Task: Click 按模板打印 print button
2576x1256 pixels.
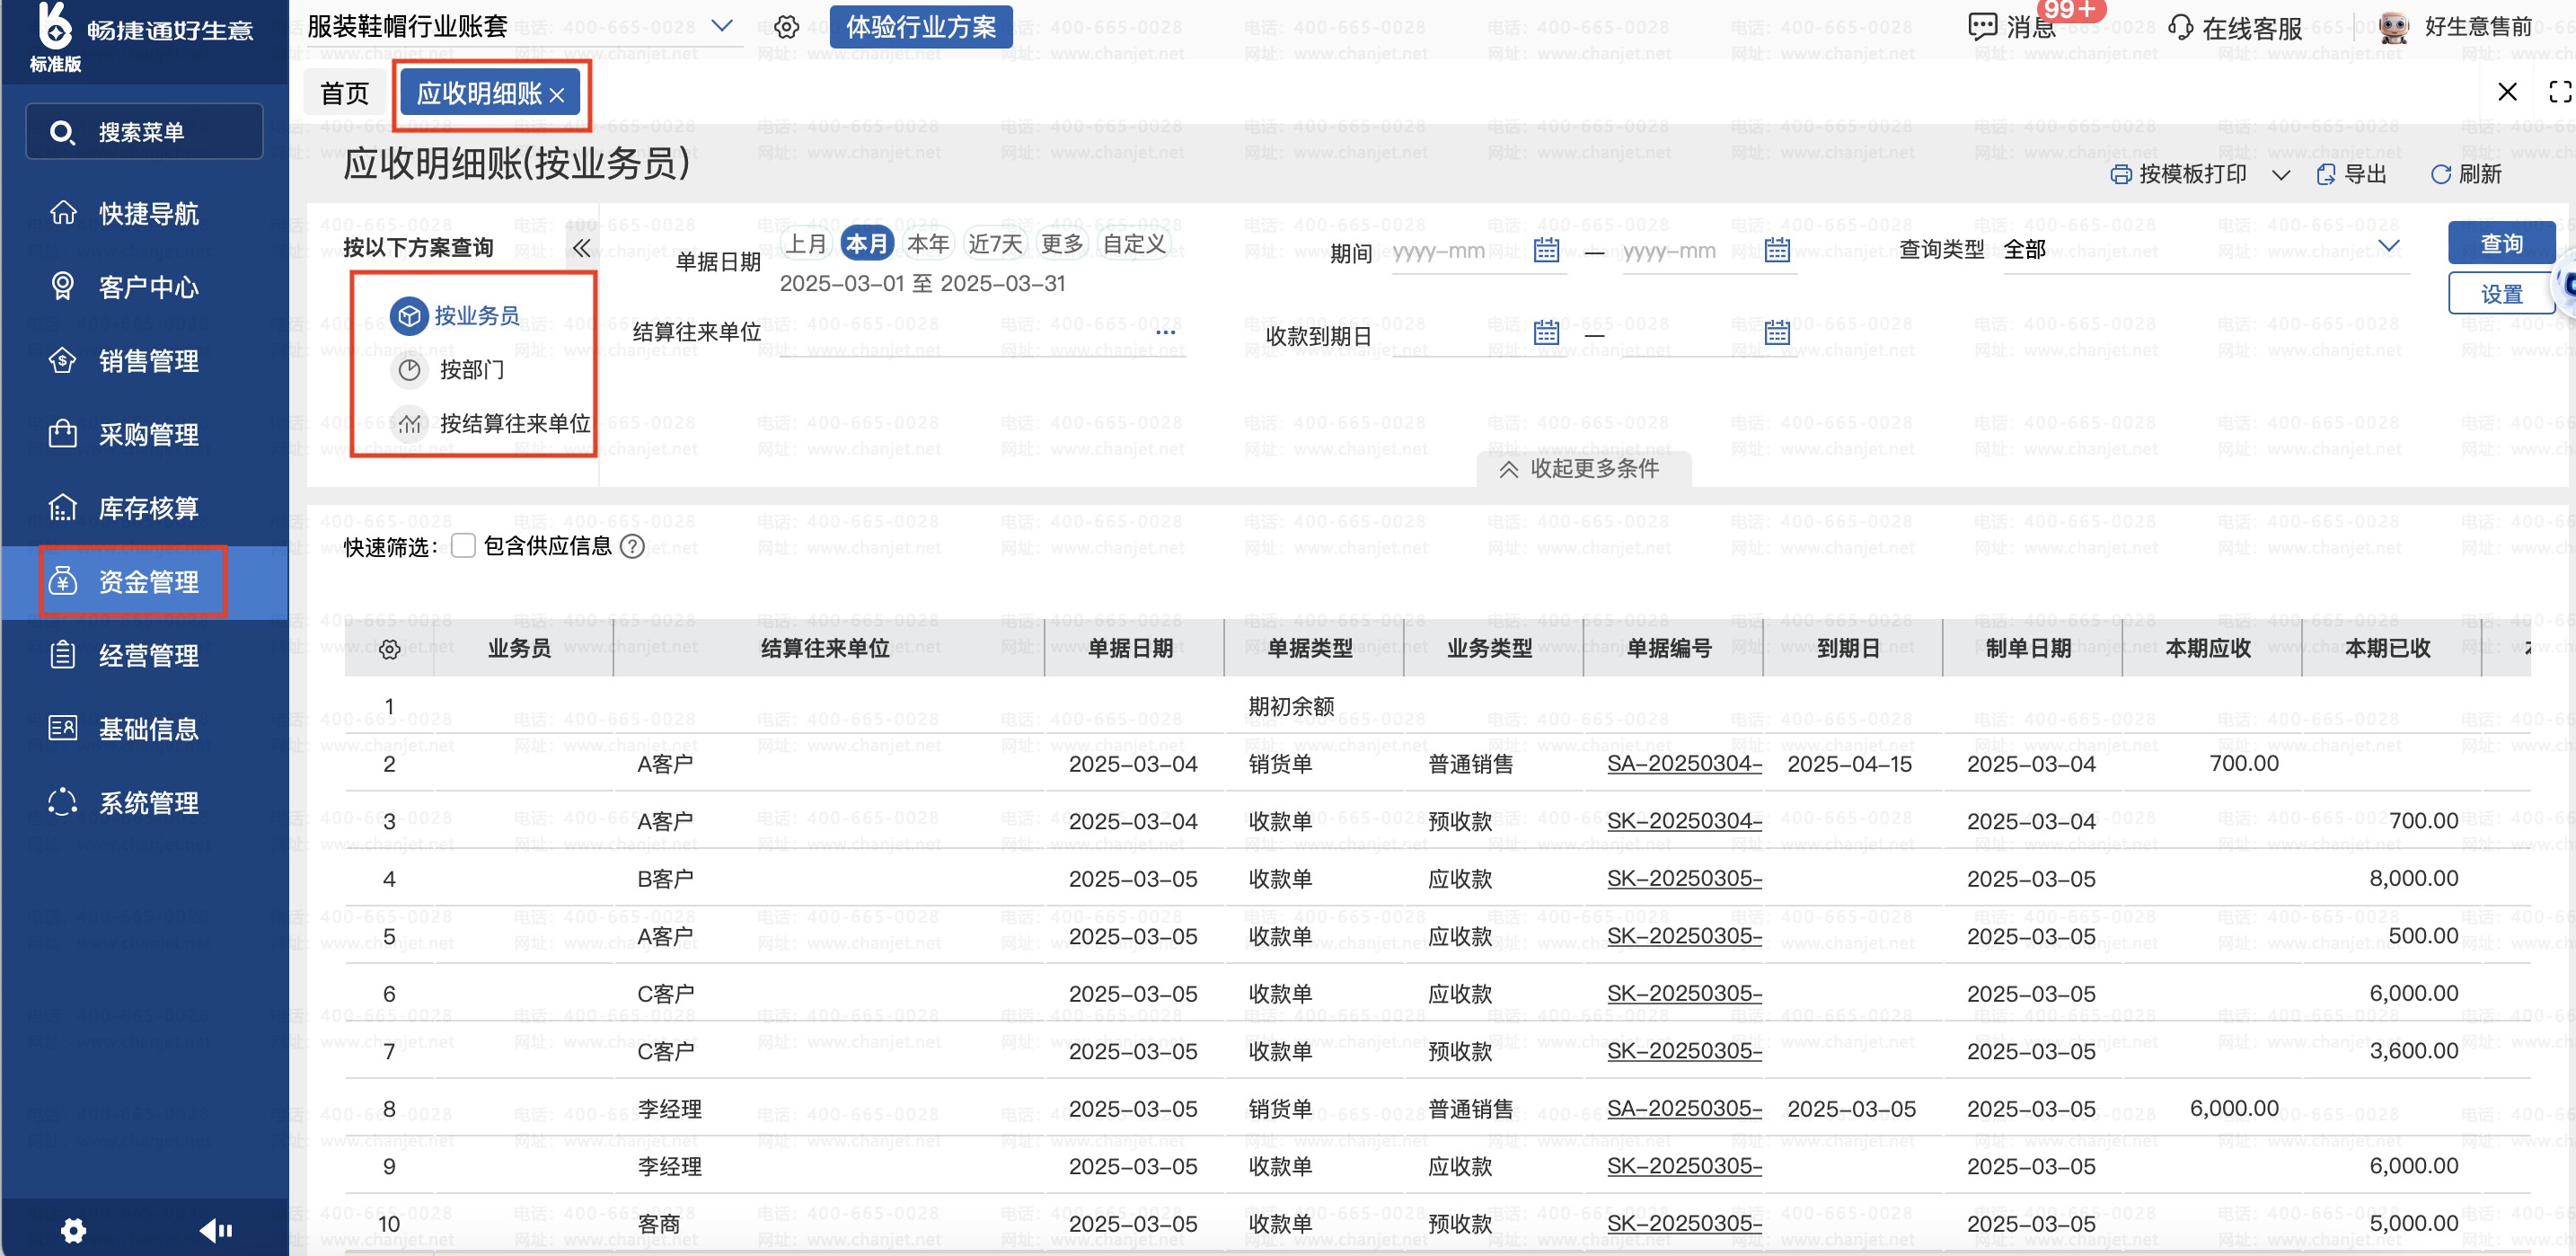Action: coord(2179,175)
